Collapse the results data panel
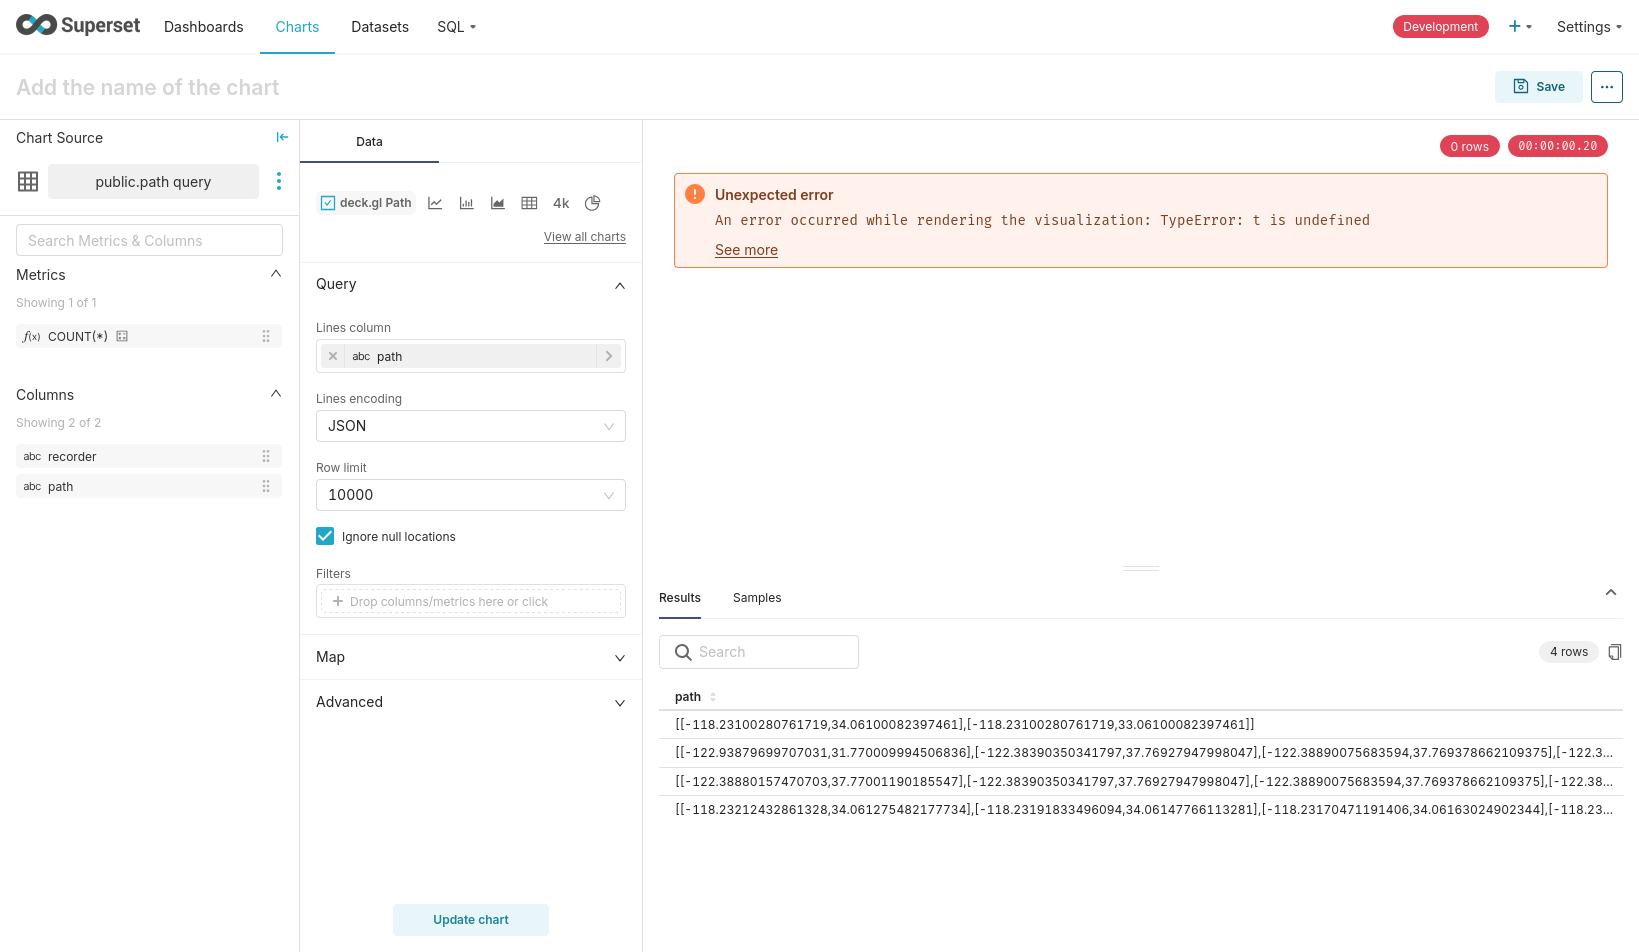Viewport: 1639px width, 952px height. [1611, 593]
